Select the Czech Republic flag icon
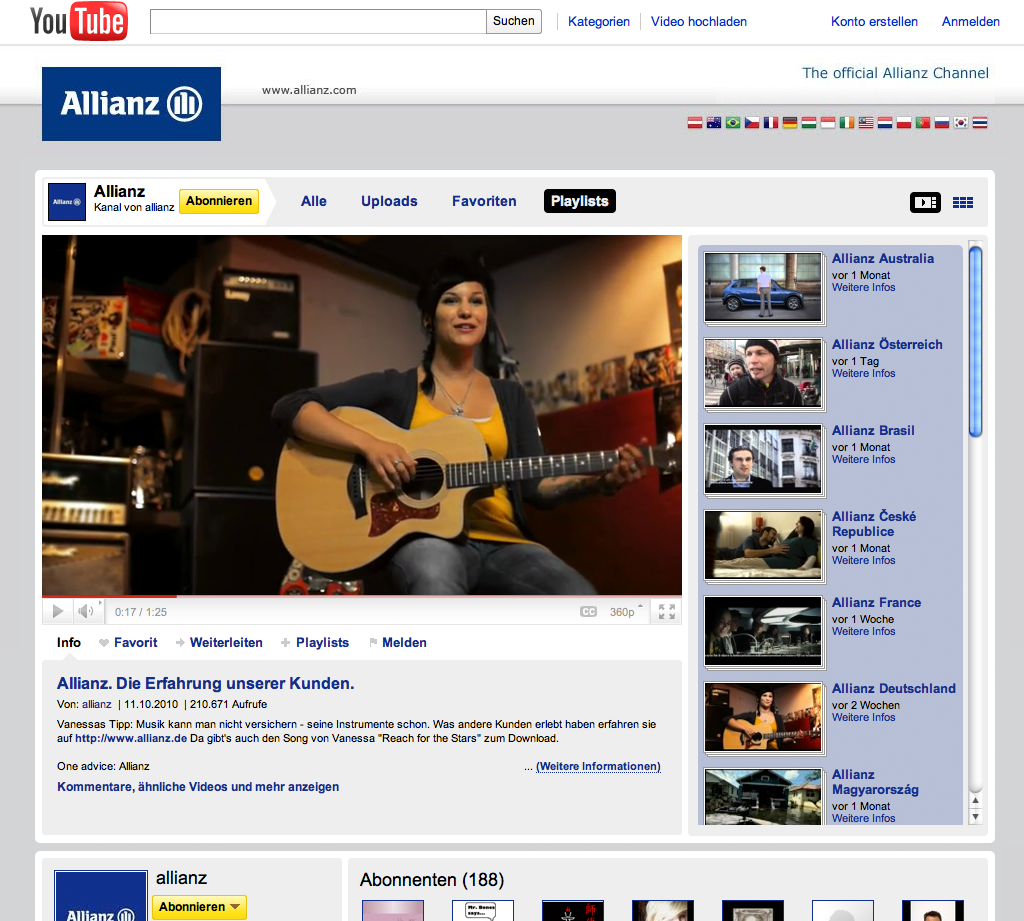The image size is (1024, 921). point(752,123)
